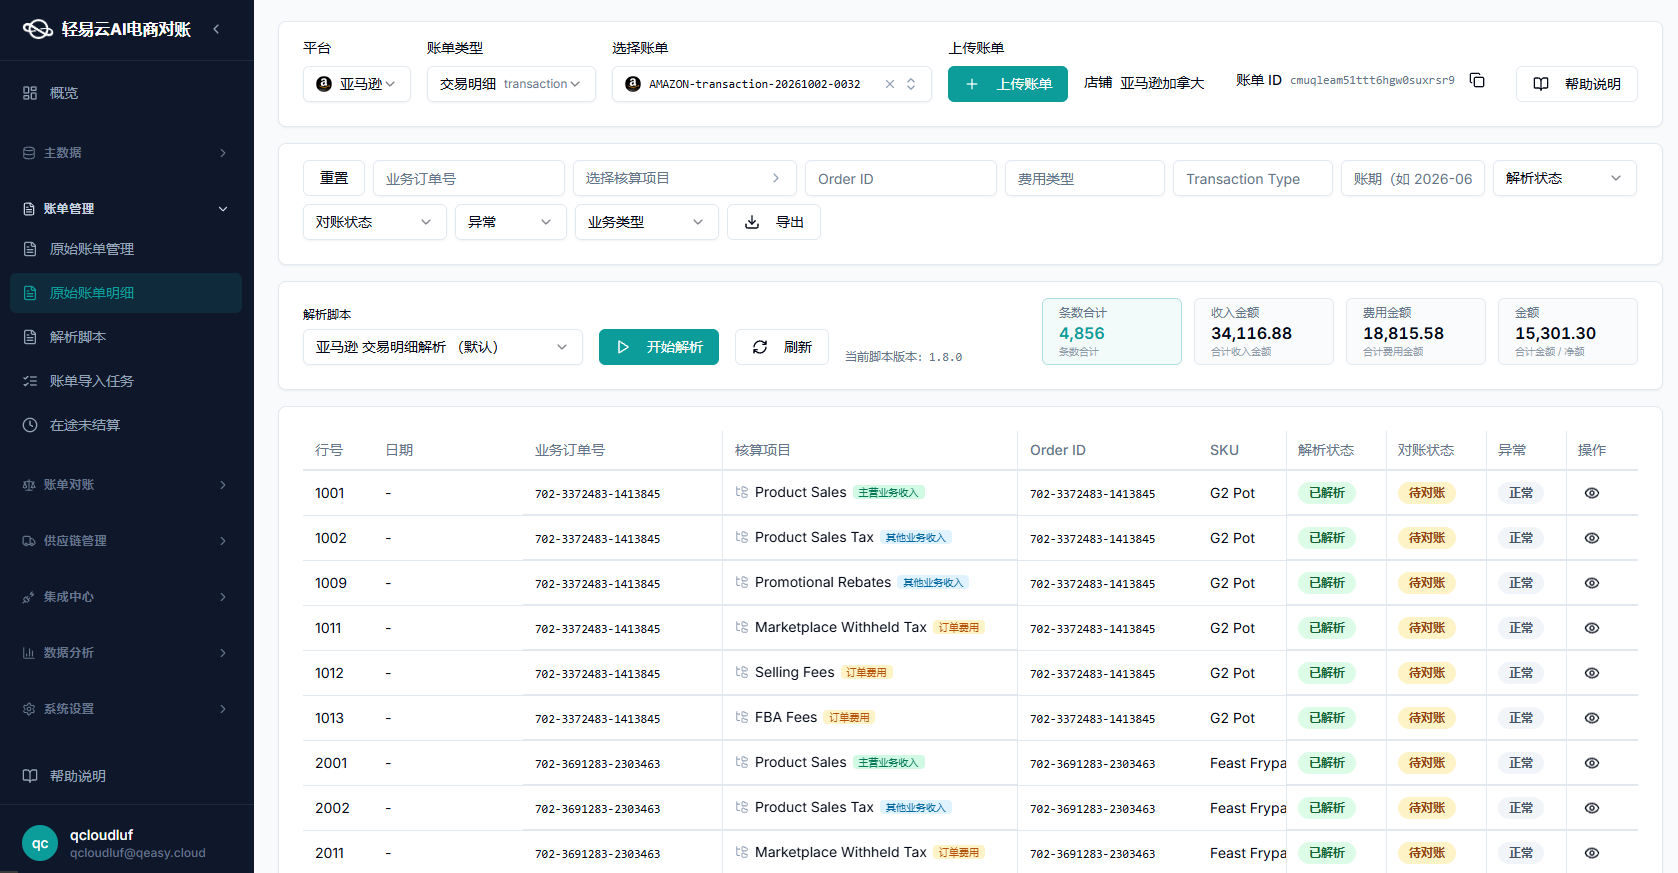View details of row 2002 eye icon
This screenshot has width=1678, height=873.
pos(1592,808)
